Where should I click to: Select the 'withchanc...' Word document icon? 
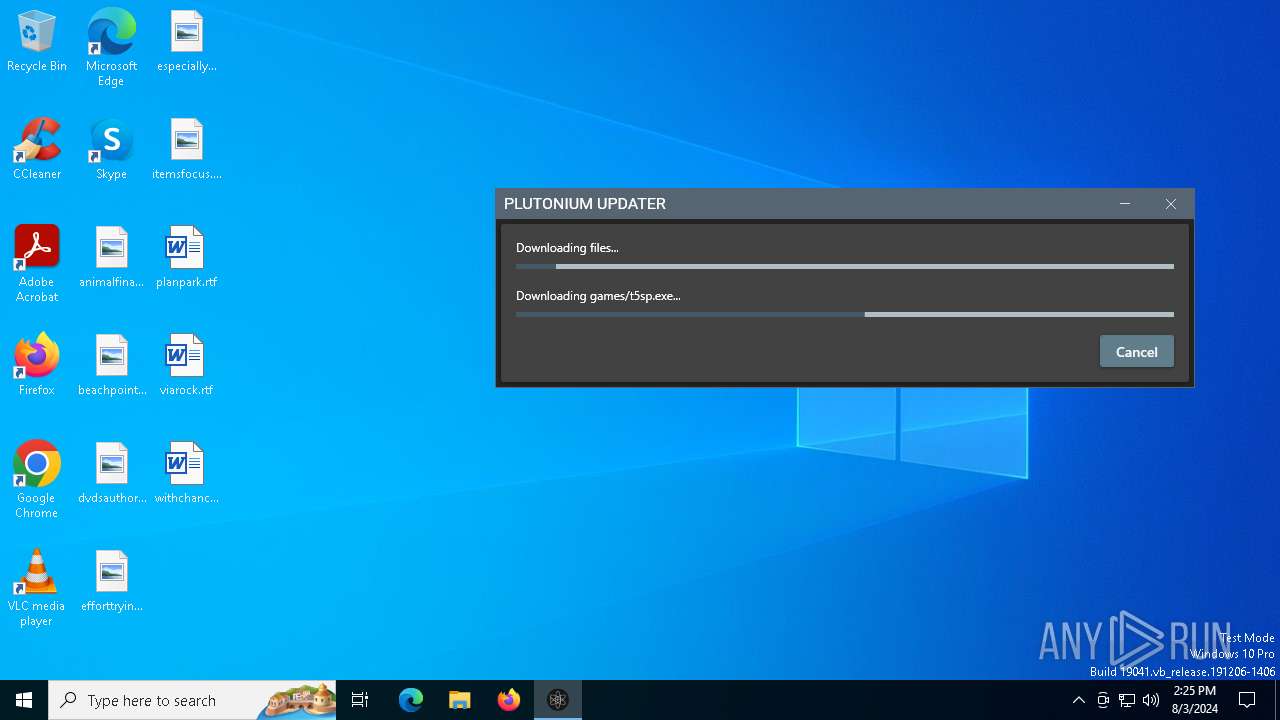click(x=186, y=474)
